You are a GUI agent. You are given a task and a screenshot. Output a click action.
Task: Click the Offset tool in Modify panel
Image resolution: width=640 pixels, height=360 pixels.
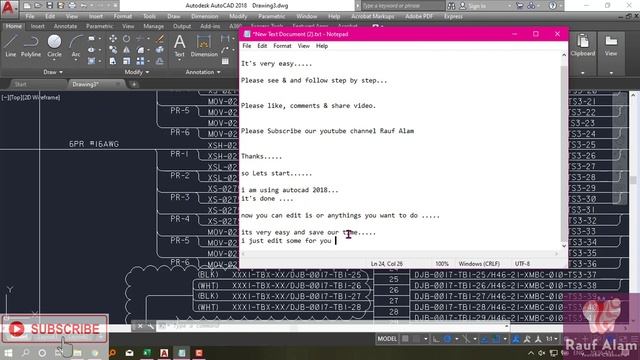coord(160,61)
